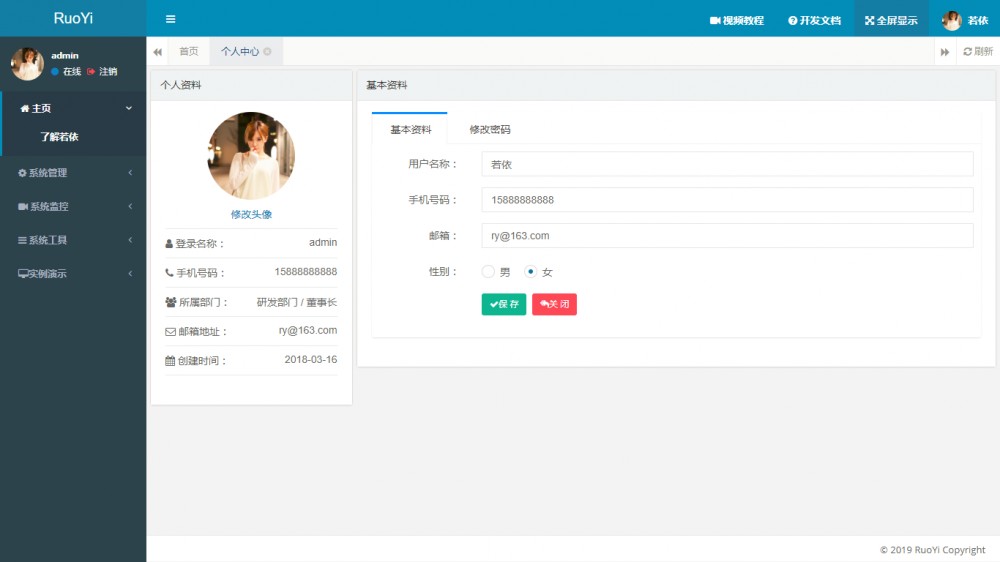The image size is (1000, 562).
Task: Toggle the sidebar hamburger menu icon
Action: point(170,19)
